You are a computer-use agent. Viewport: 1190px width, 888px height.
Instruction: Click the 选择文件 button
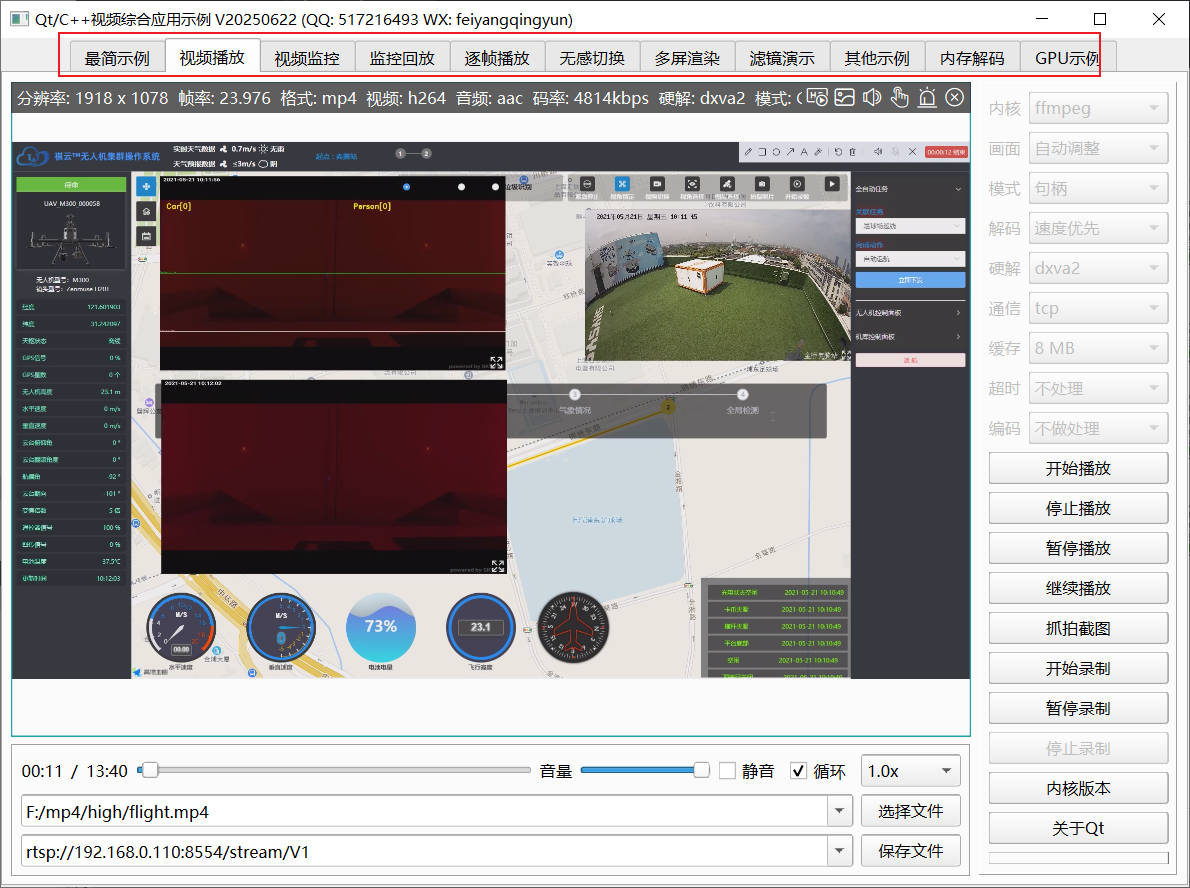click(910, 811)
